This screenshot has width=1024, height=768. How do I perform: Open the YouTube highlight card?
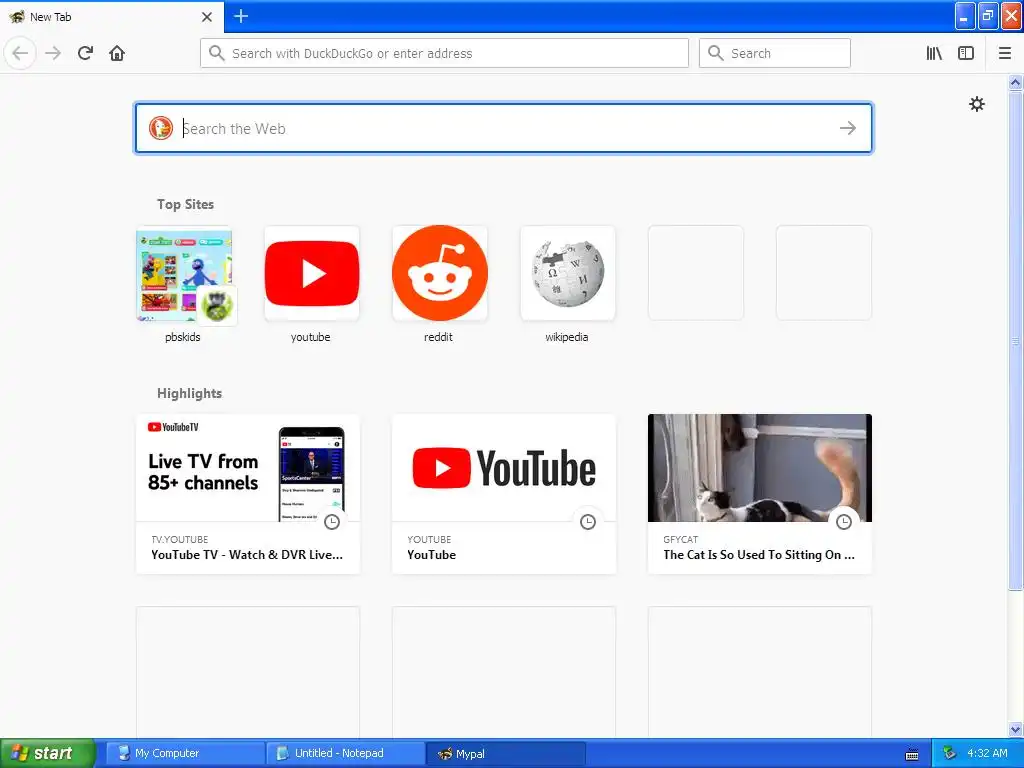pyautogui.click(x=504, y=494)
